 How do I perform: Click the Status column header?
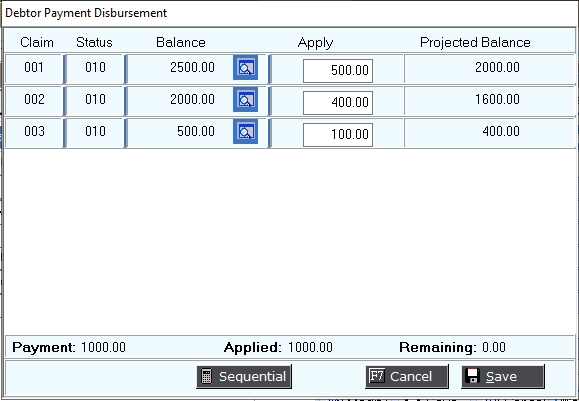pyautogui.click(x=94, y=42)
